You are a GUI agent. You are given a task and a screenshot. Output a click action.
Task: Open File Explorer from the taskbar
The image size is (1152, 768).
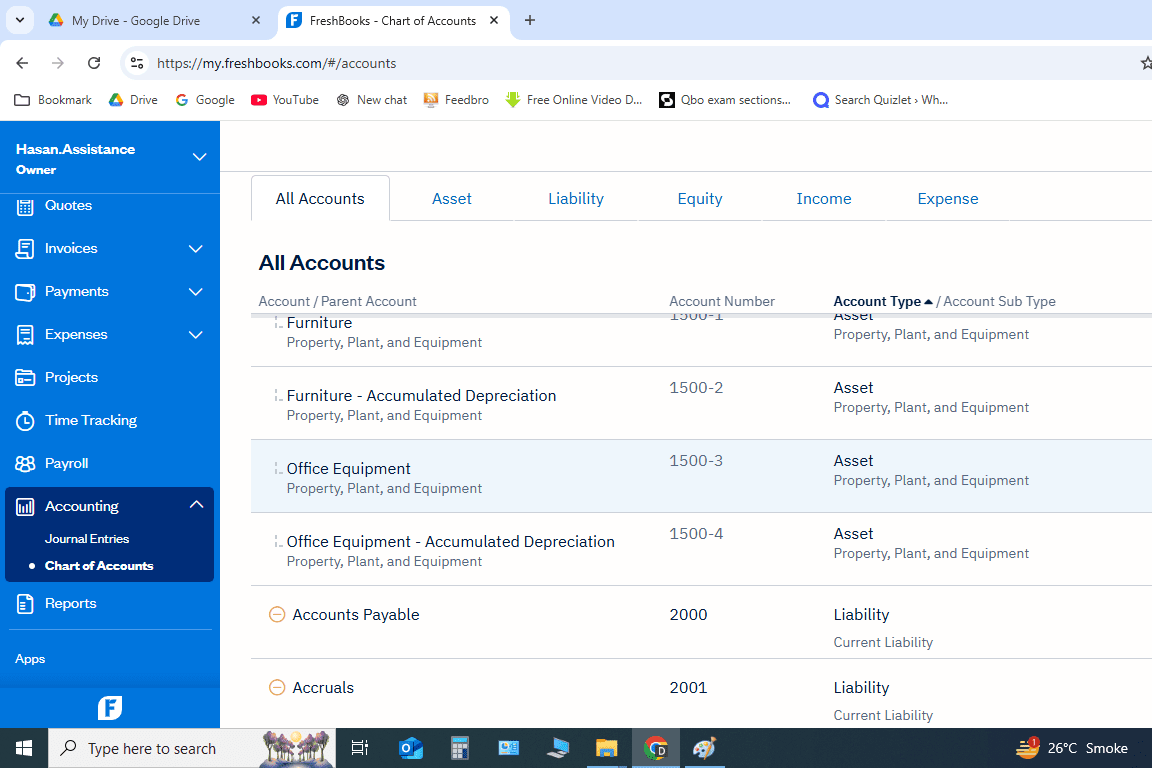coord(606,748)
